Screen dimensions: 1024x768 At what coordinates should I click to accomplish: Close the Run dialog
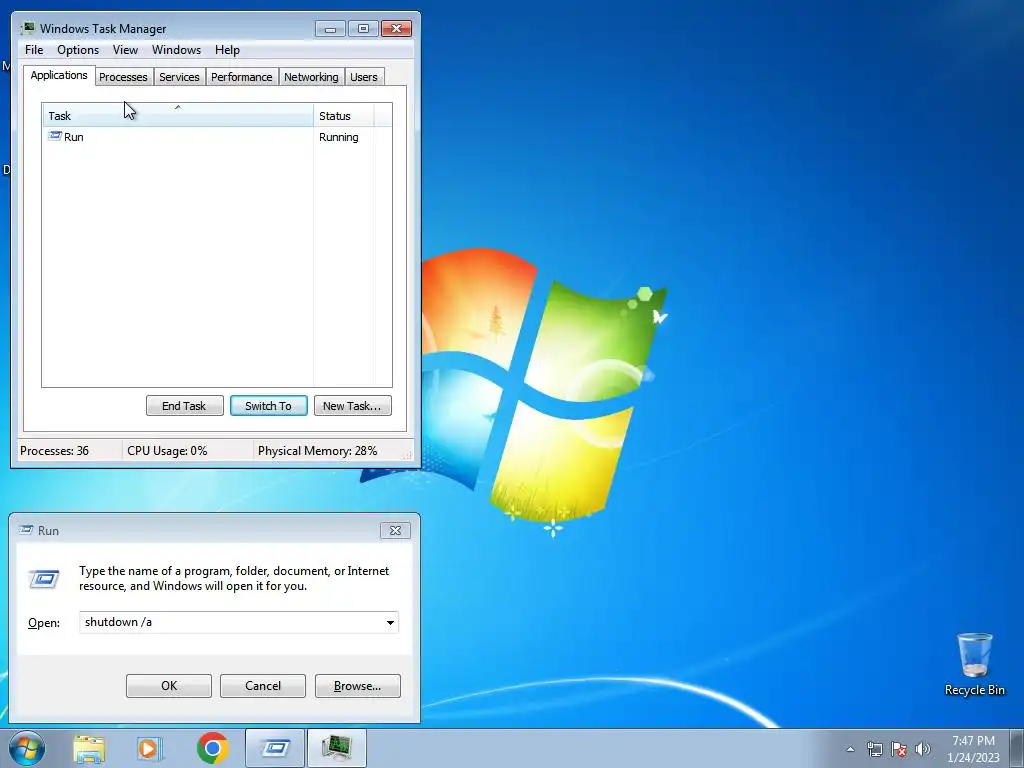(395, 530)
